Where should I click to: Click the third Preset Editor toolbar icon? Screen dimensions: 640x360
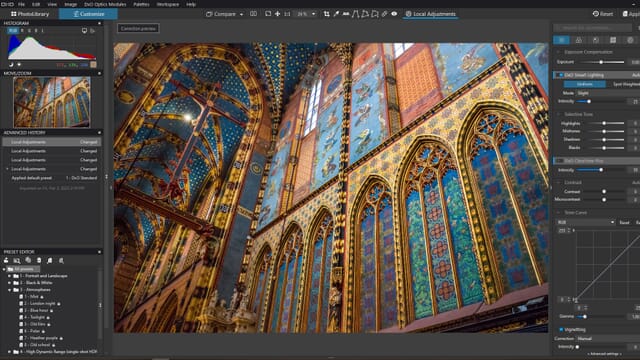[28, 260]
